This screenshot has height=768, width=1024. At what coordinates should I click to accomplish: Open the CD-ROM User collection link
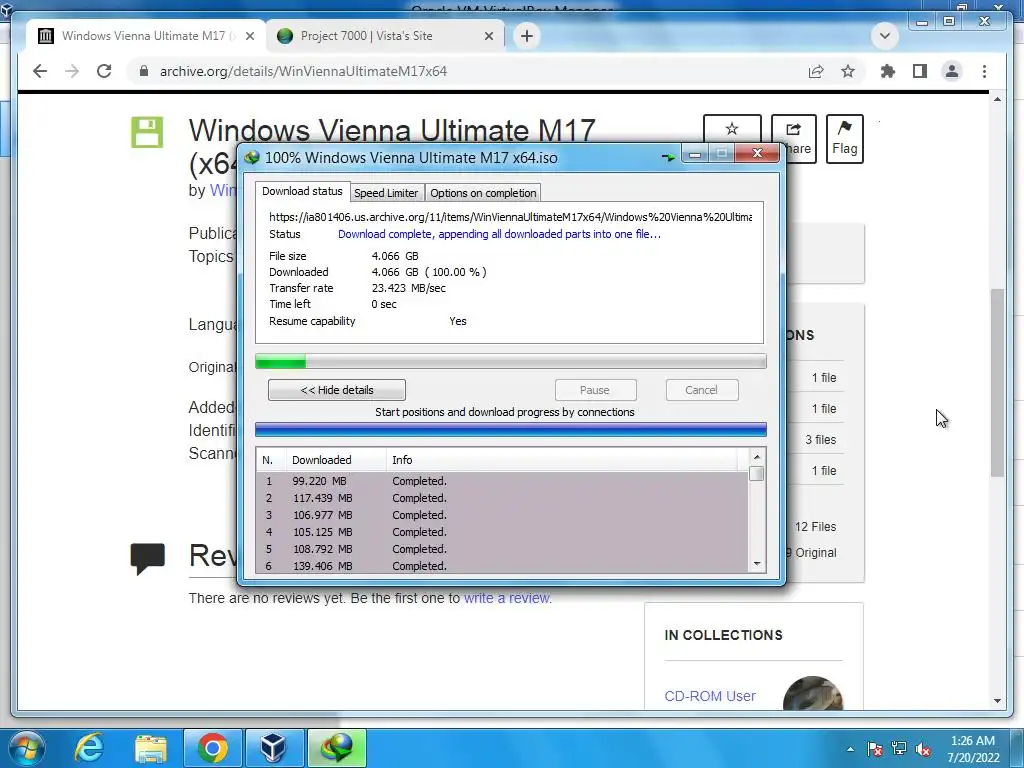point(710,696)
